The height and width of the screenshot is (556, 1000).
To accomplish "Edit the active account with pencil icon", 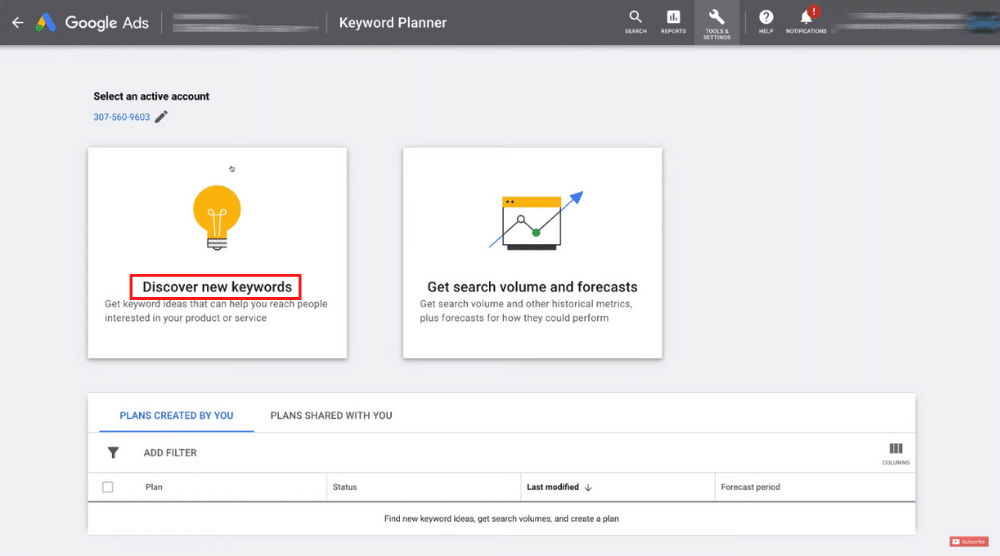I will point(161,117).
